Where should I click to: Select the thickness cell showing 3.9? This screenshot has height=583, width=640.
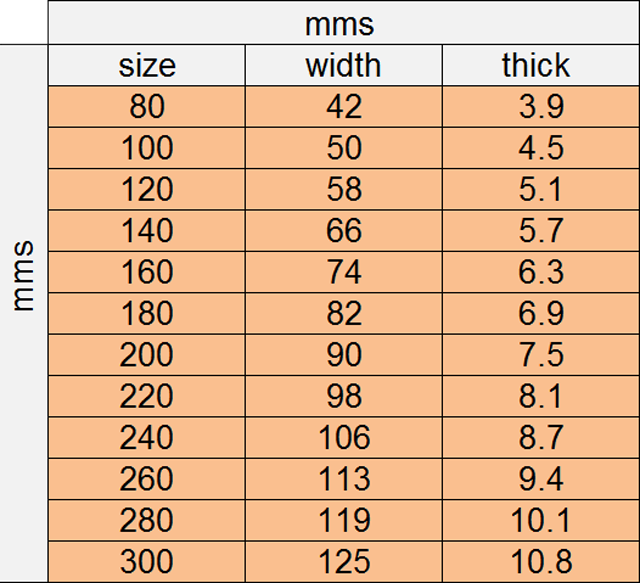[x=540, y=107]
